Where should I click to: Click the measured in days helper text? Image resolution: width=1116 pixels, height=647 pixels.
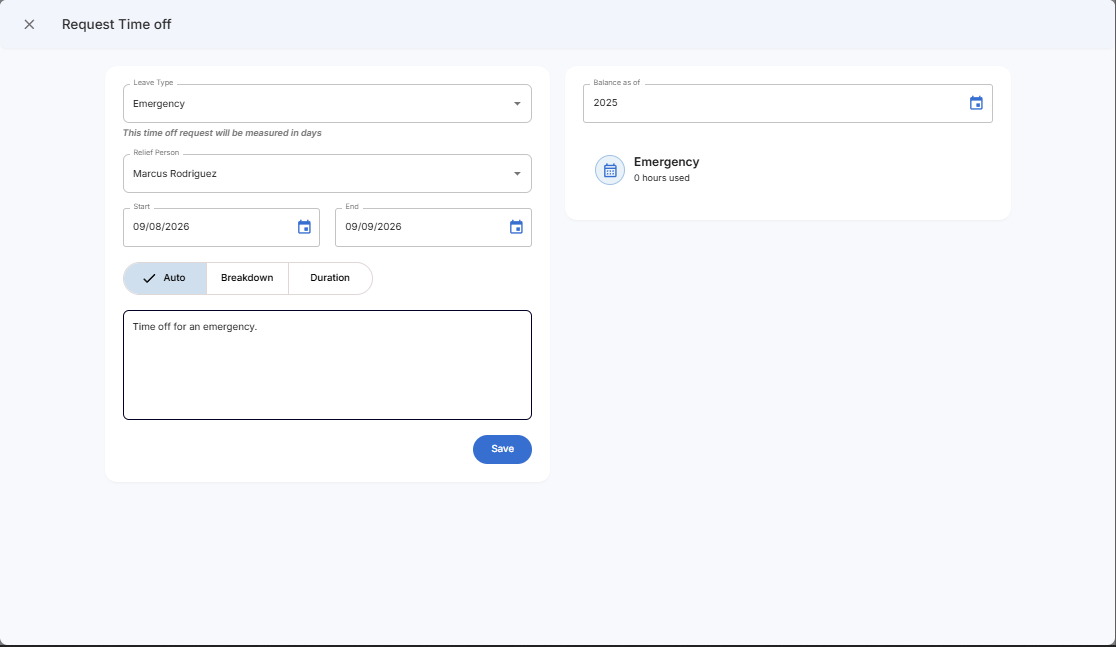pyautogui.click(x=222, y=133)
